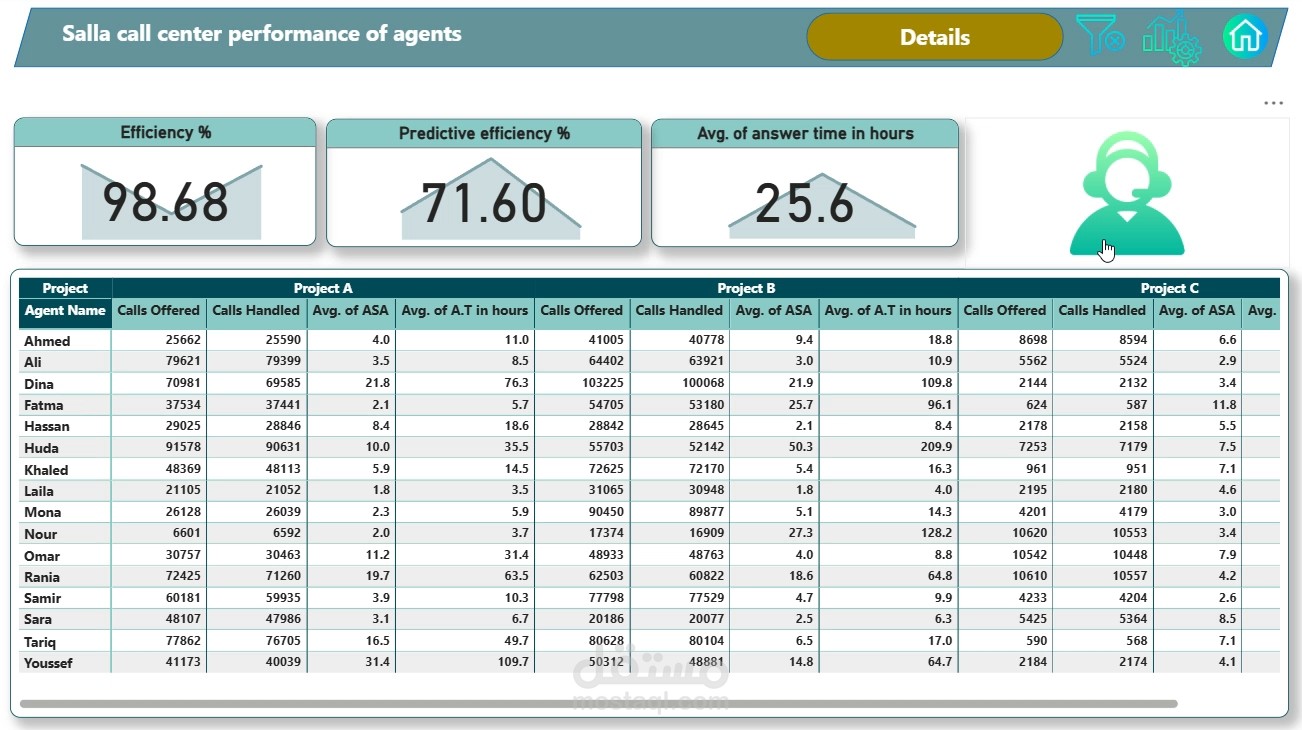
Task: Click Project A Avg. of ASA header
Action: pos(349,310)
